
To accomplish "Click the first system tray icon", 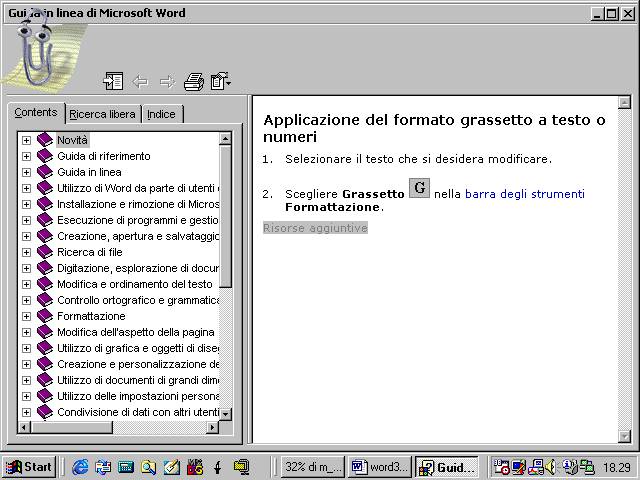I will 501,467.
